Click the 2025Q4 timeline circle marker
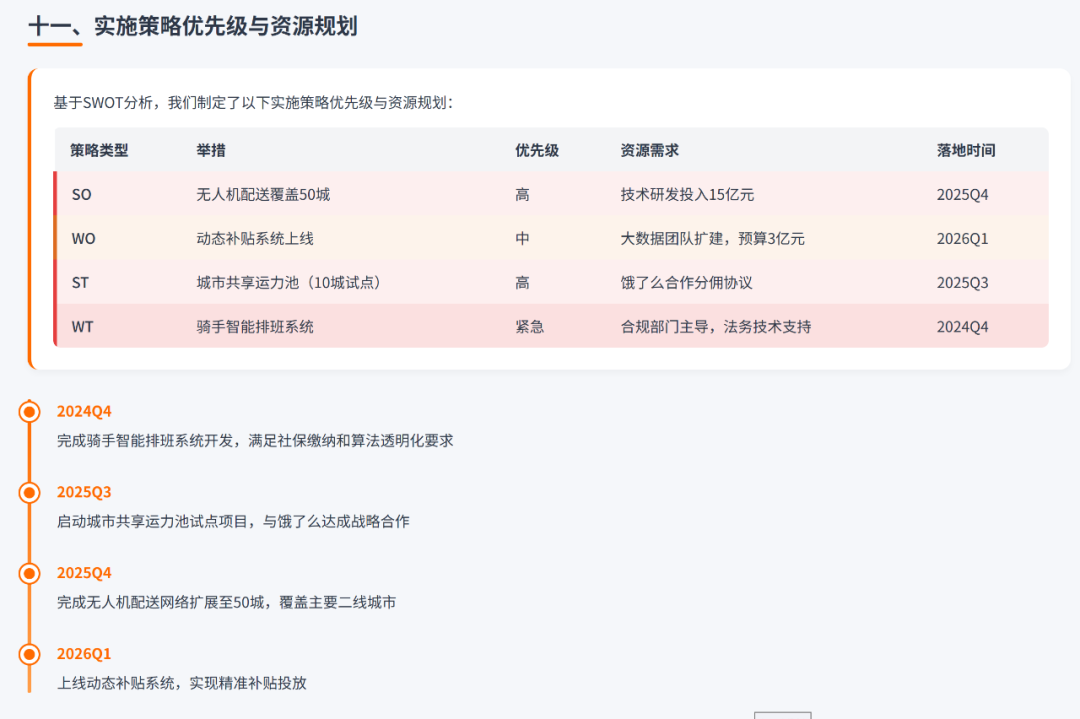1080x719 pixels. pyautogui.click(x=31, y=572)
